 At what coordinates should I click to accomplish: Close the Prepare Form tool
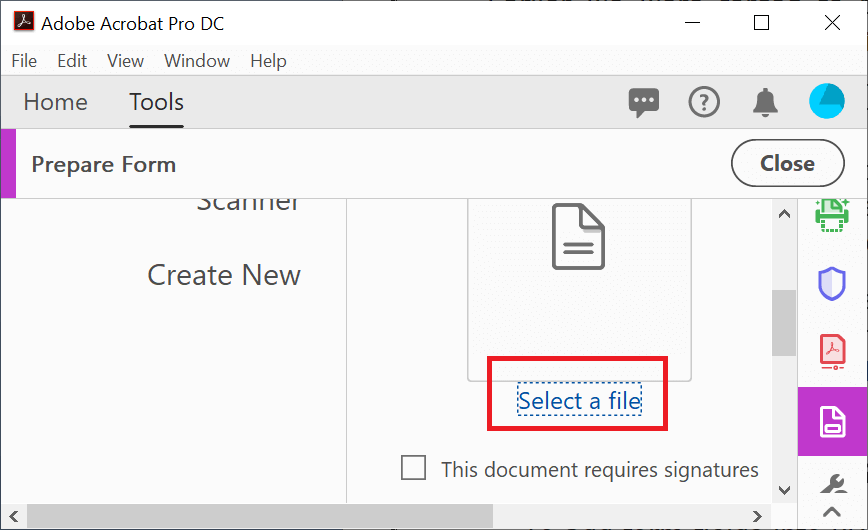pos(788,163)
